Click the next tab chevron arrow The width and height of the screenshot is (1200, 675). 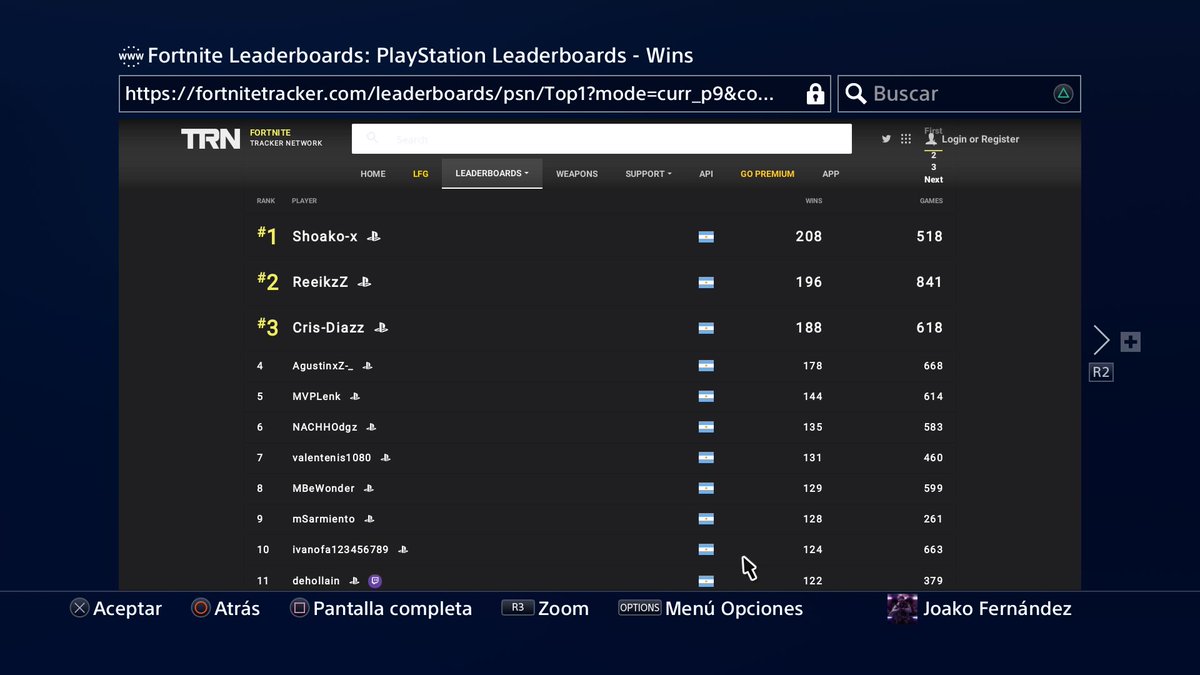coord(1101,340)
